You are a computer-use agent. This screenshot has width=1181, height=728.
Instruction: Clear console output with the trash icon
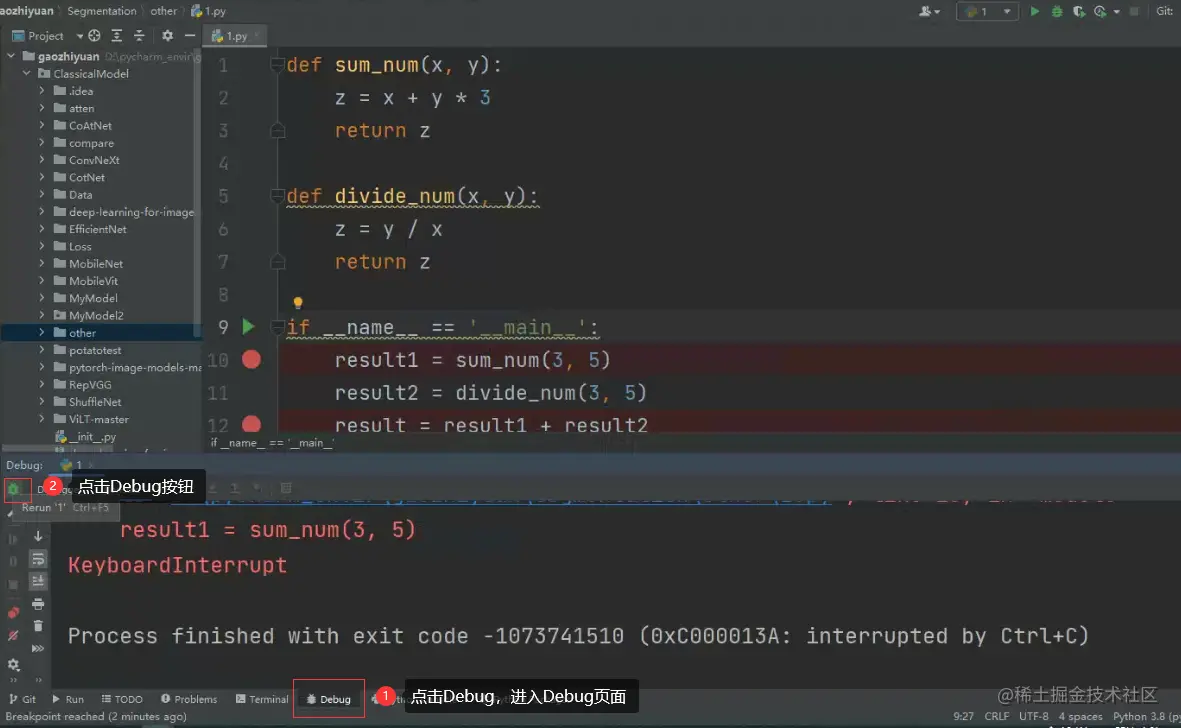[x=38, y=626]
